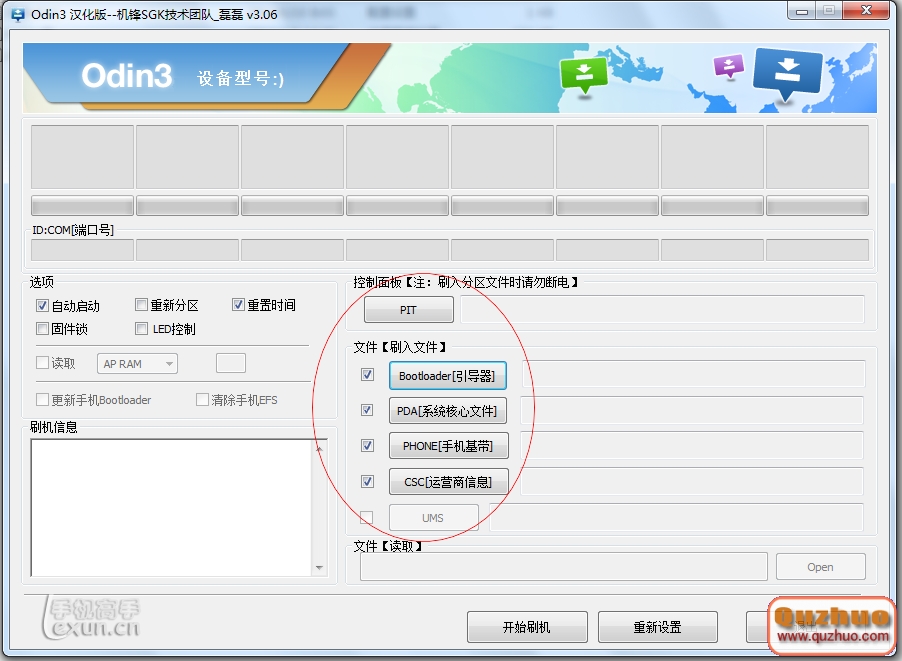Image resolution: width=902 pixels, height=661 pixels.
Task: Click the PIT file path field
Action: tap(663, 310)
